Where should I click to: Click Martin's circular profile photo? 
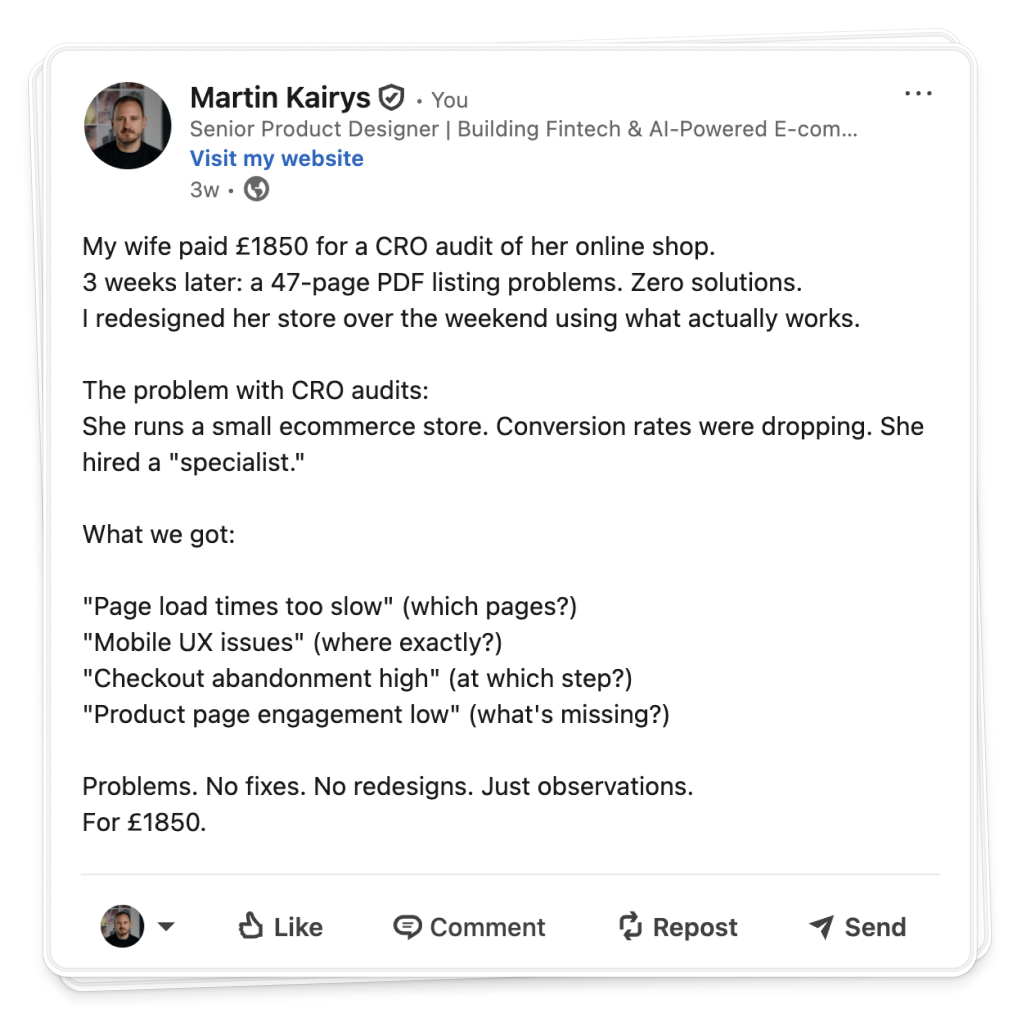coord(127,126)
